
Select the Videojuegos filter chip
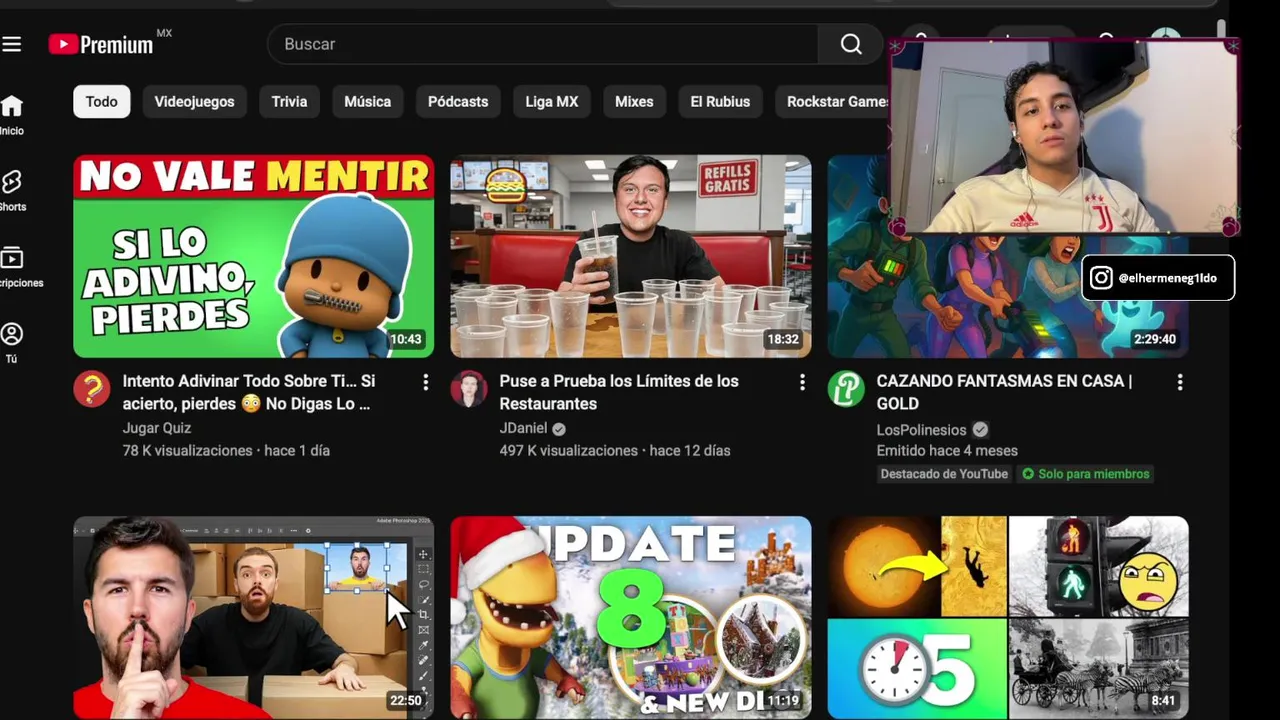194,102
